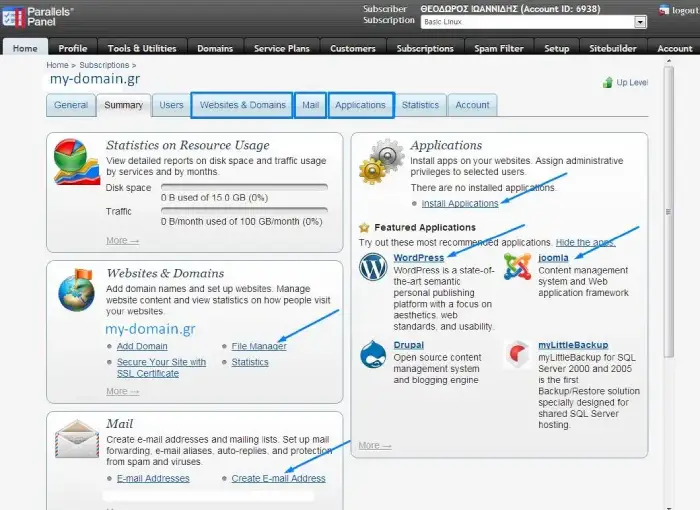Click the logout icon in the header

[664, 10]
